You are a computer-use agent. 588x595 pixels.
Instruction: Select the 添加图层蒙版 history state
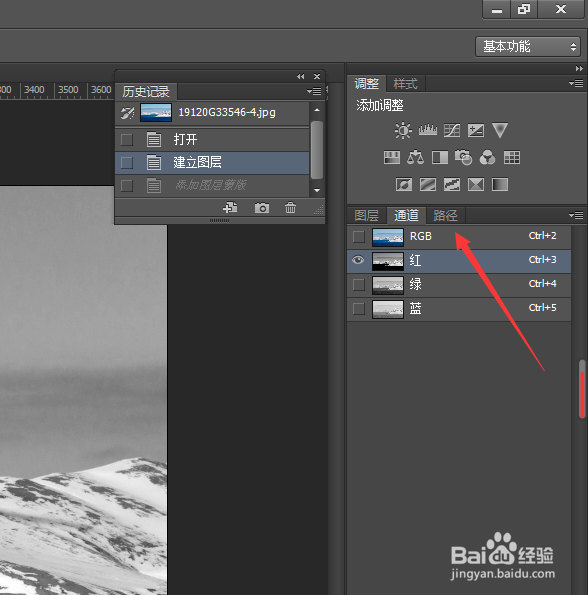tap(212, 186)
